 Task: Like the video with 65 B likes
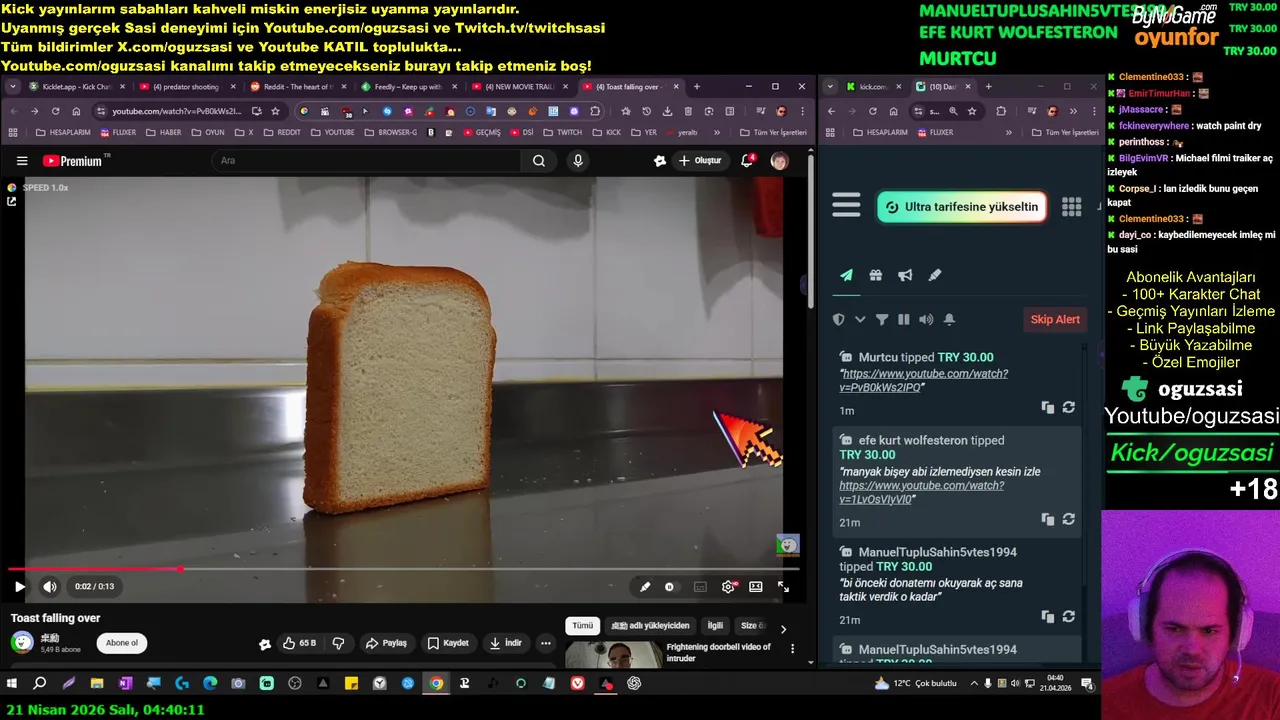click(x=299, y=643)
